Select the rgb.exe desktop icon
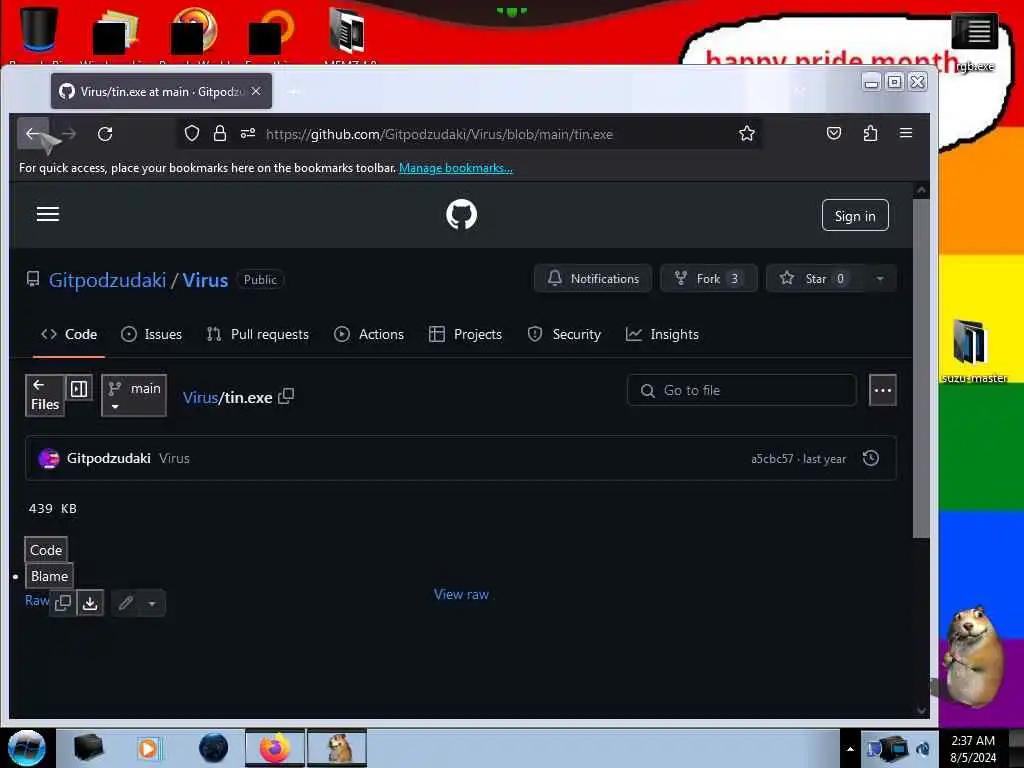The height and width of the screenshot is (768, 1024). coord(975,42)
